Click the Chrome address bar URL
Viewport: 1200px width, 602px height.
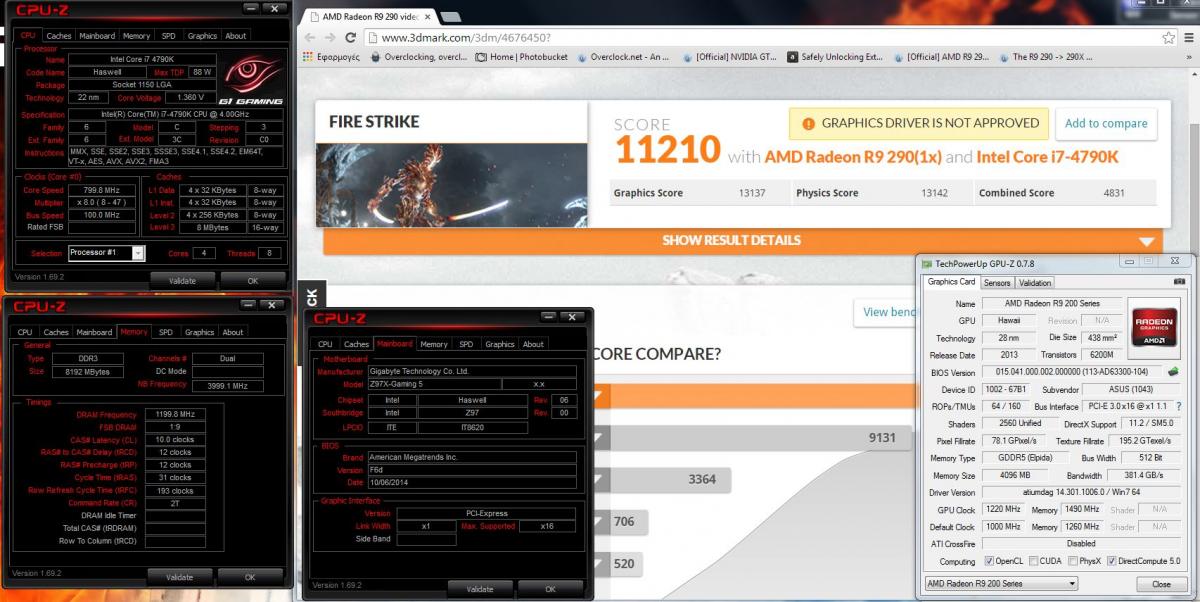465,38
